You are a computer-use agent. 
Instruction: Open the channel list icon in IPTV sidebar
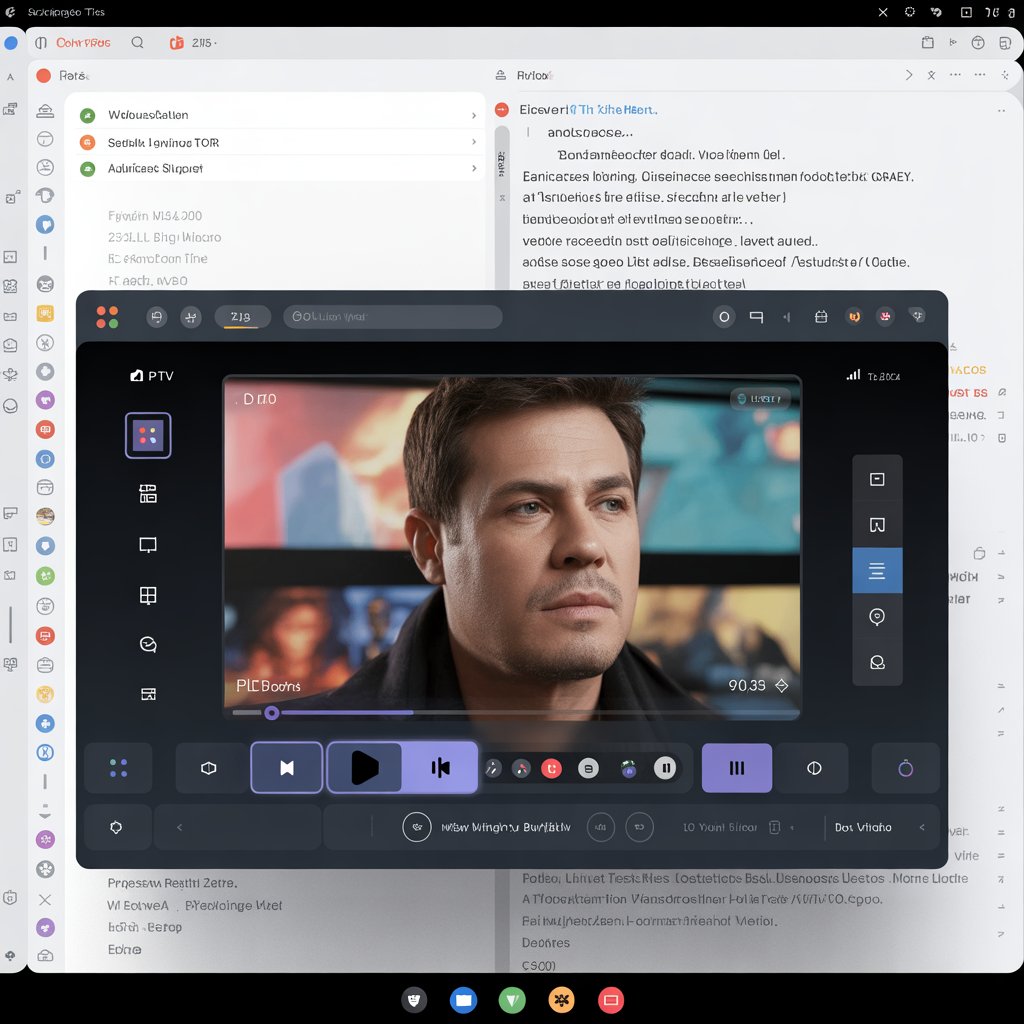[148, 492]
